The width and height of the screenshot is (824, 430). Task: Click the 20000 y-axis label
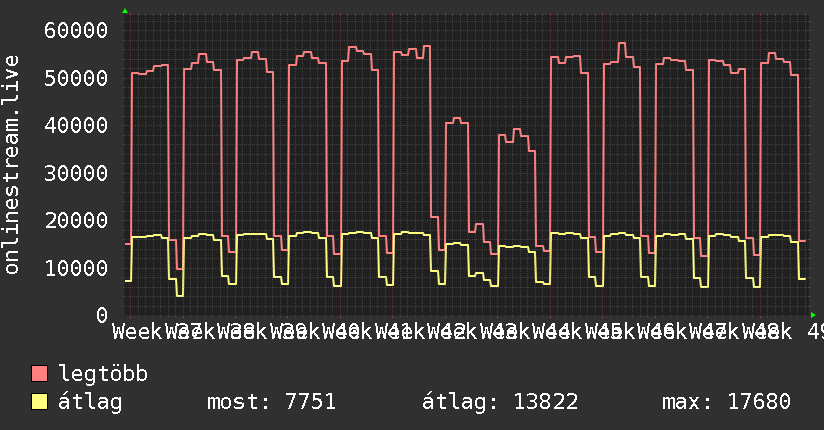76,220
